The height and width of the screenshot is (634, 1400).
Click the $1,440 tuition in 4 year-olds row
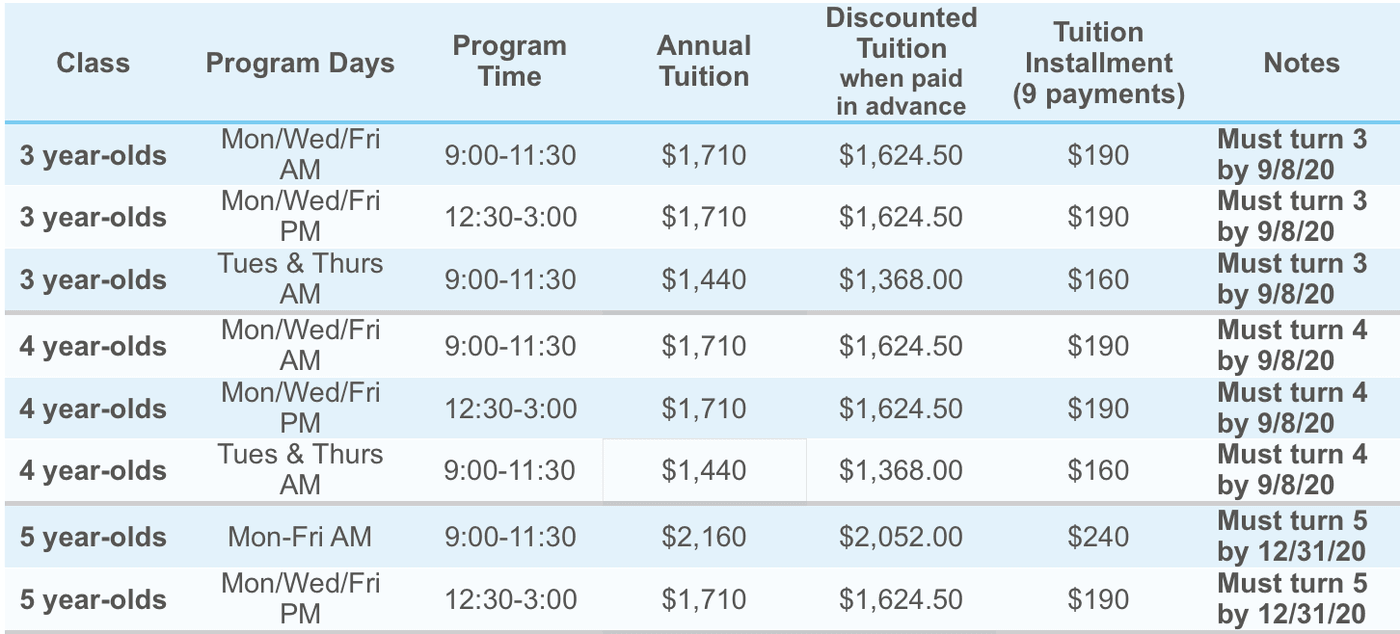tap(703, 470)
